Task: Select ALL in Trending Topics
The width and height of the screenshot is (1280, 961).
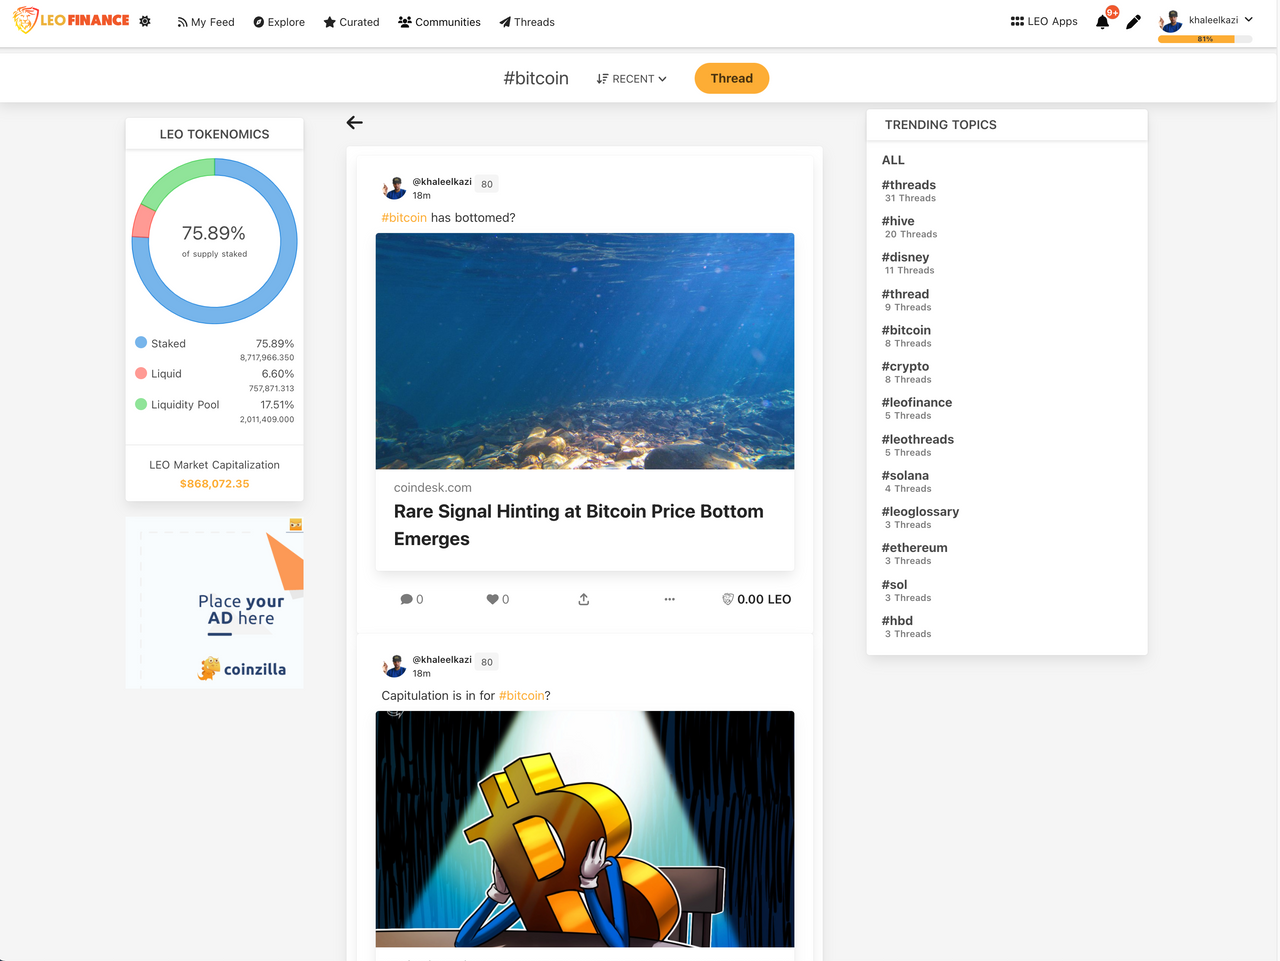Action: click(893, 160)
